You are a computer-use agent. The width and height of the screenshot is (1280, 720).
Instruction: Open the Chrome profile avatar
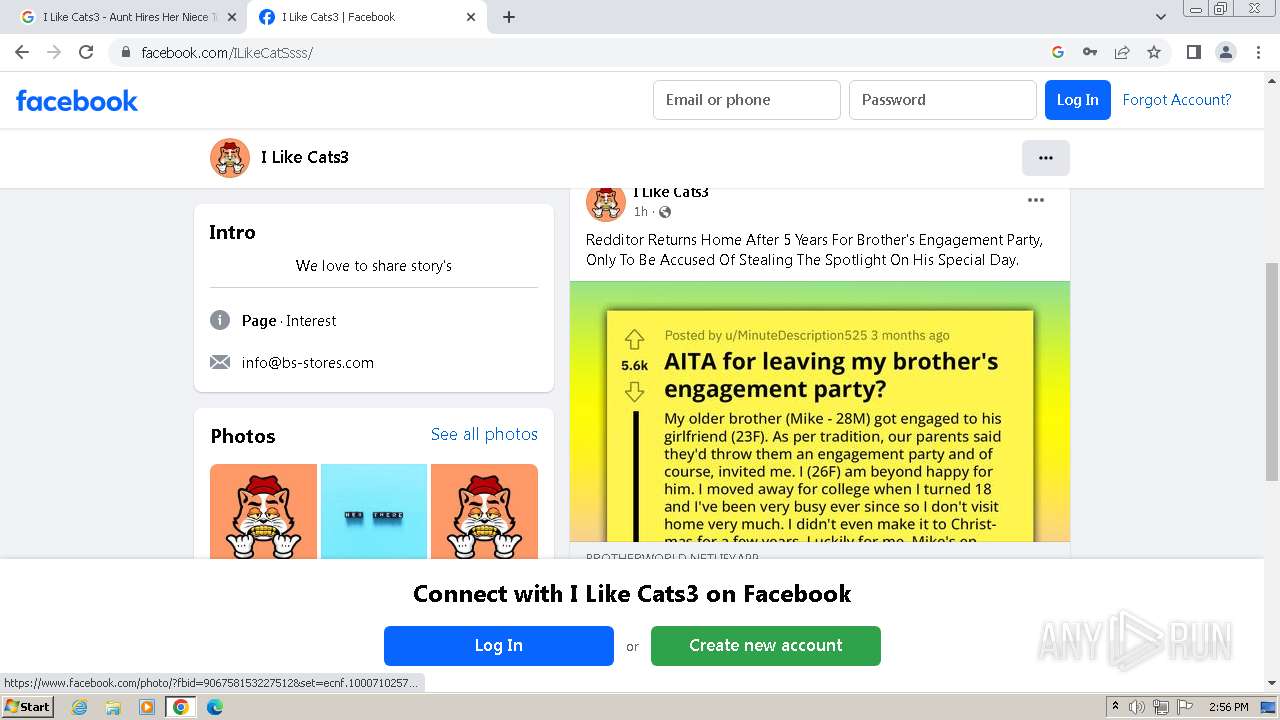[x=1226, y=52]
